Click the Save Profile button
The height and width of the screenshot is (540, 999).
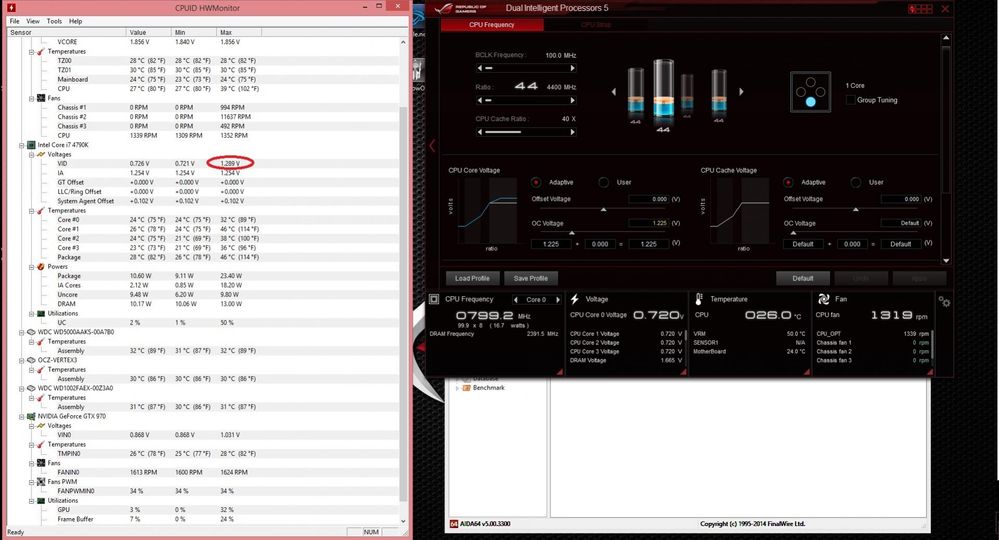(531, 278)
